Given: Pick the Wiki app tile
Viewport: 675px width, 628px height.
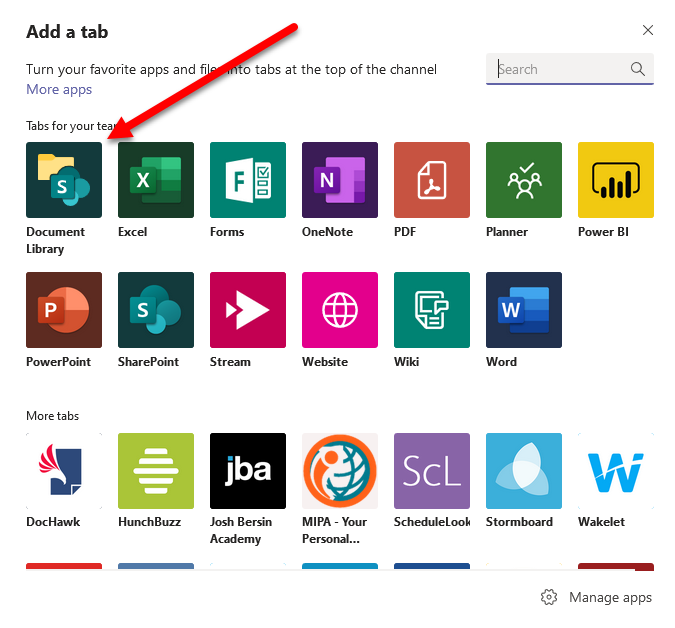Looking at the screenshot, I should [432, 310].
